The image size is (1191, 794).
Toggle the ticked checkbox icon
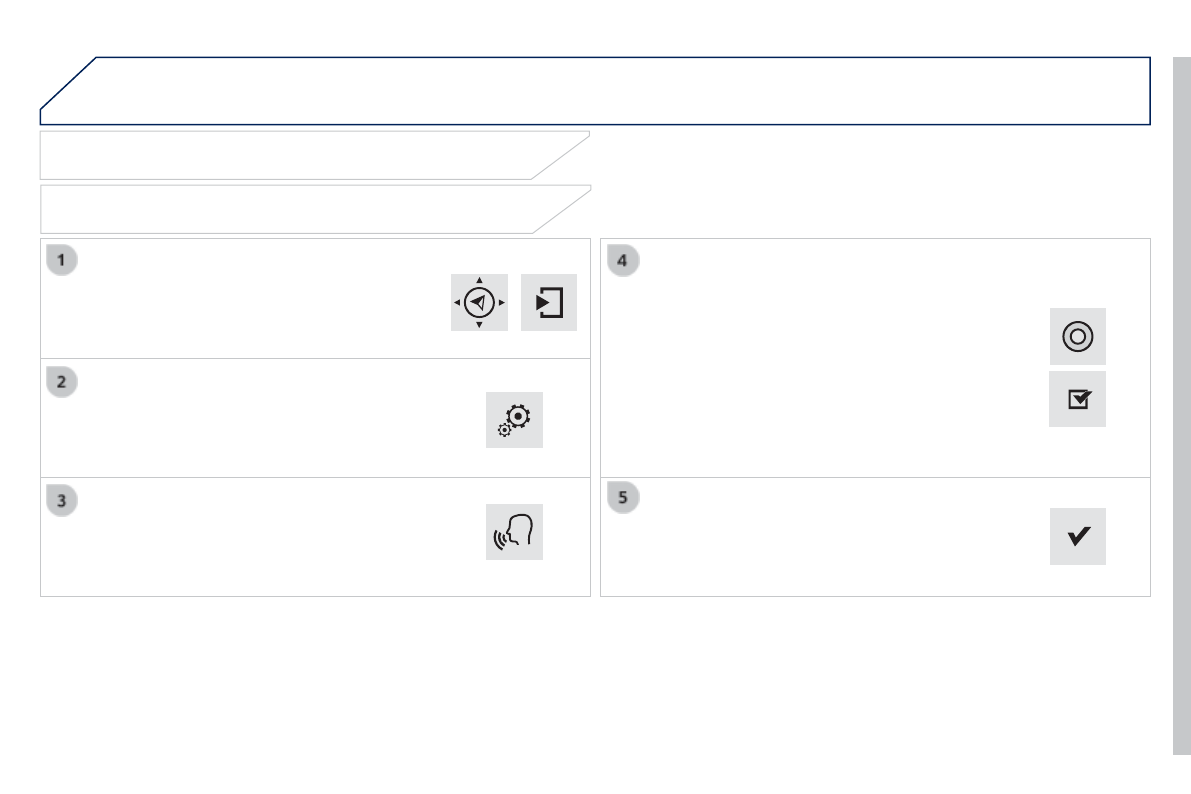1077,399
